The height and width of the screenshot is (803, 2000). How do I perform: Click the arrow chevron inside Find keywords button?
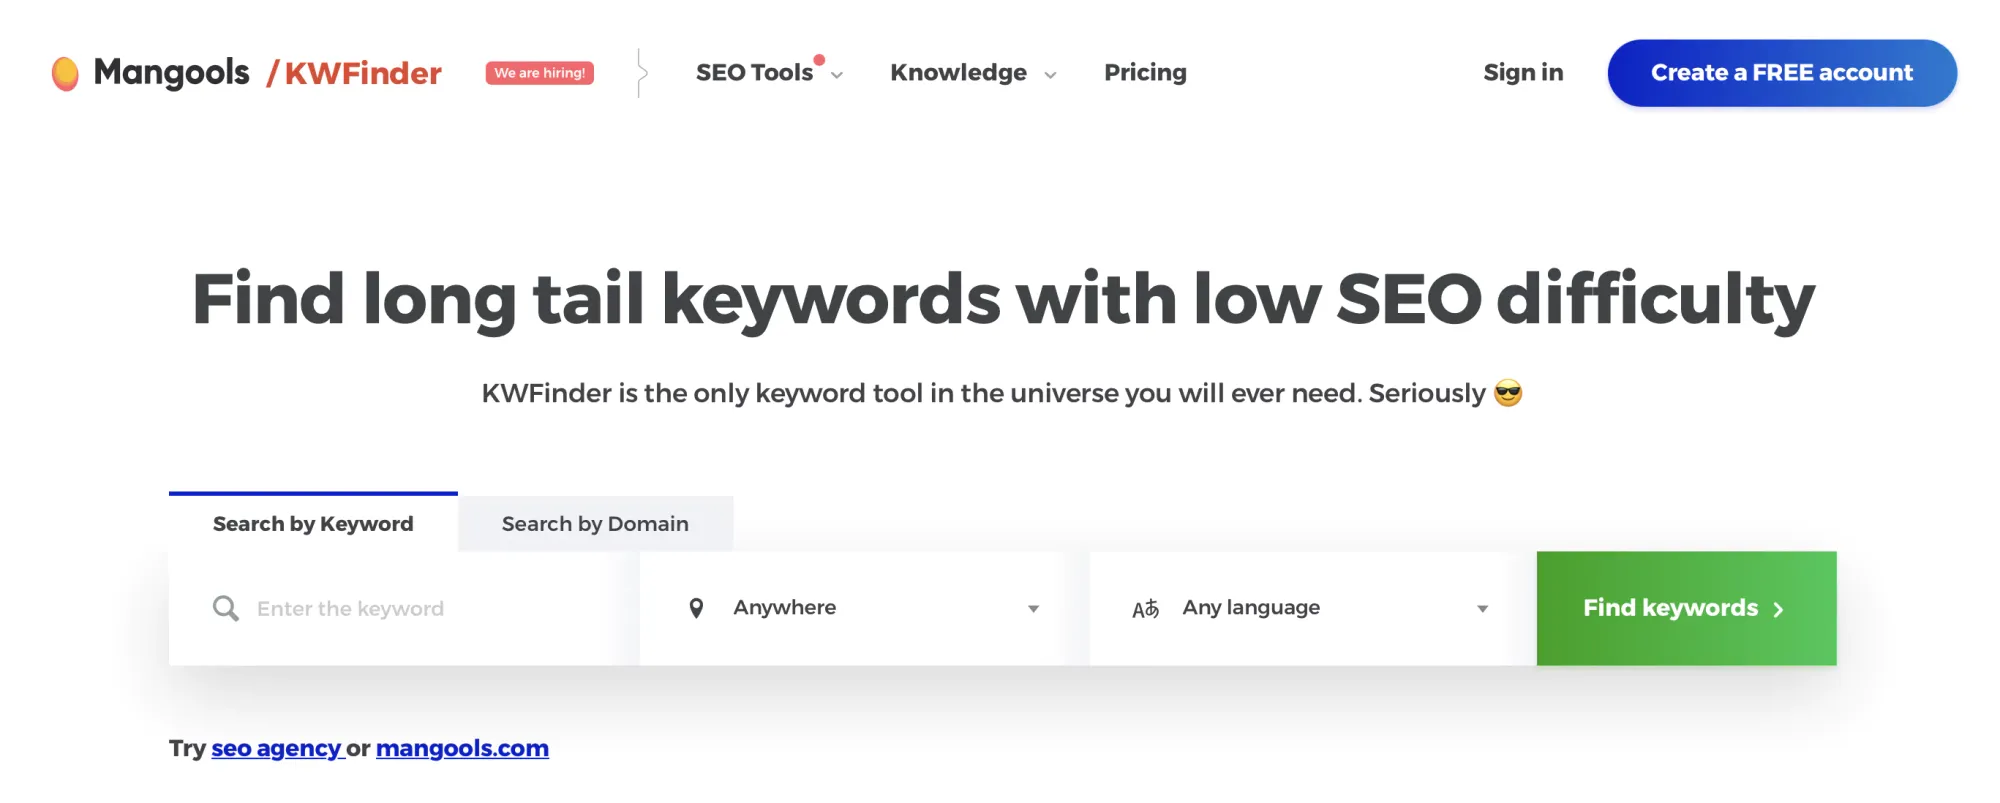point(1779,608)
